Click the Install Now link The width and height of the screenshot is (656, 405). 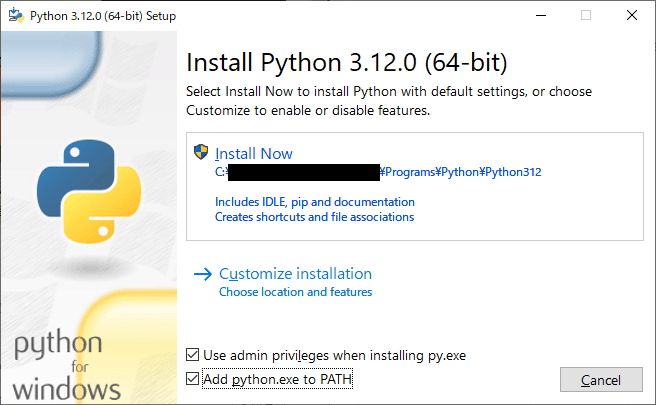point(254,154)
